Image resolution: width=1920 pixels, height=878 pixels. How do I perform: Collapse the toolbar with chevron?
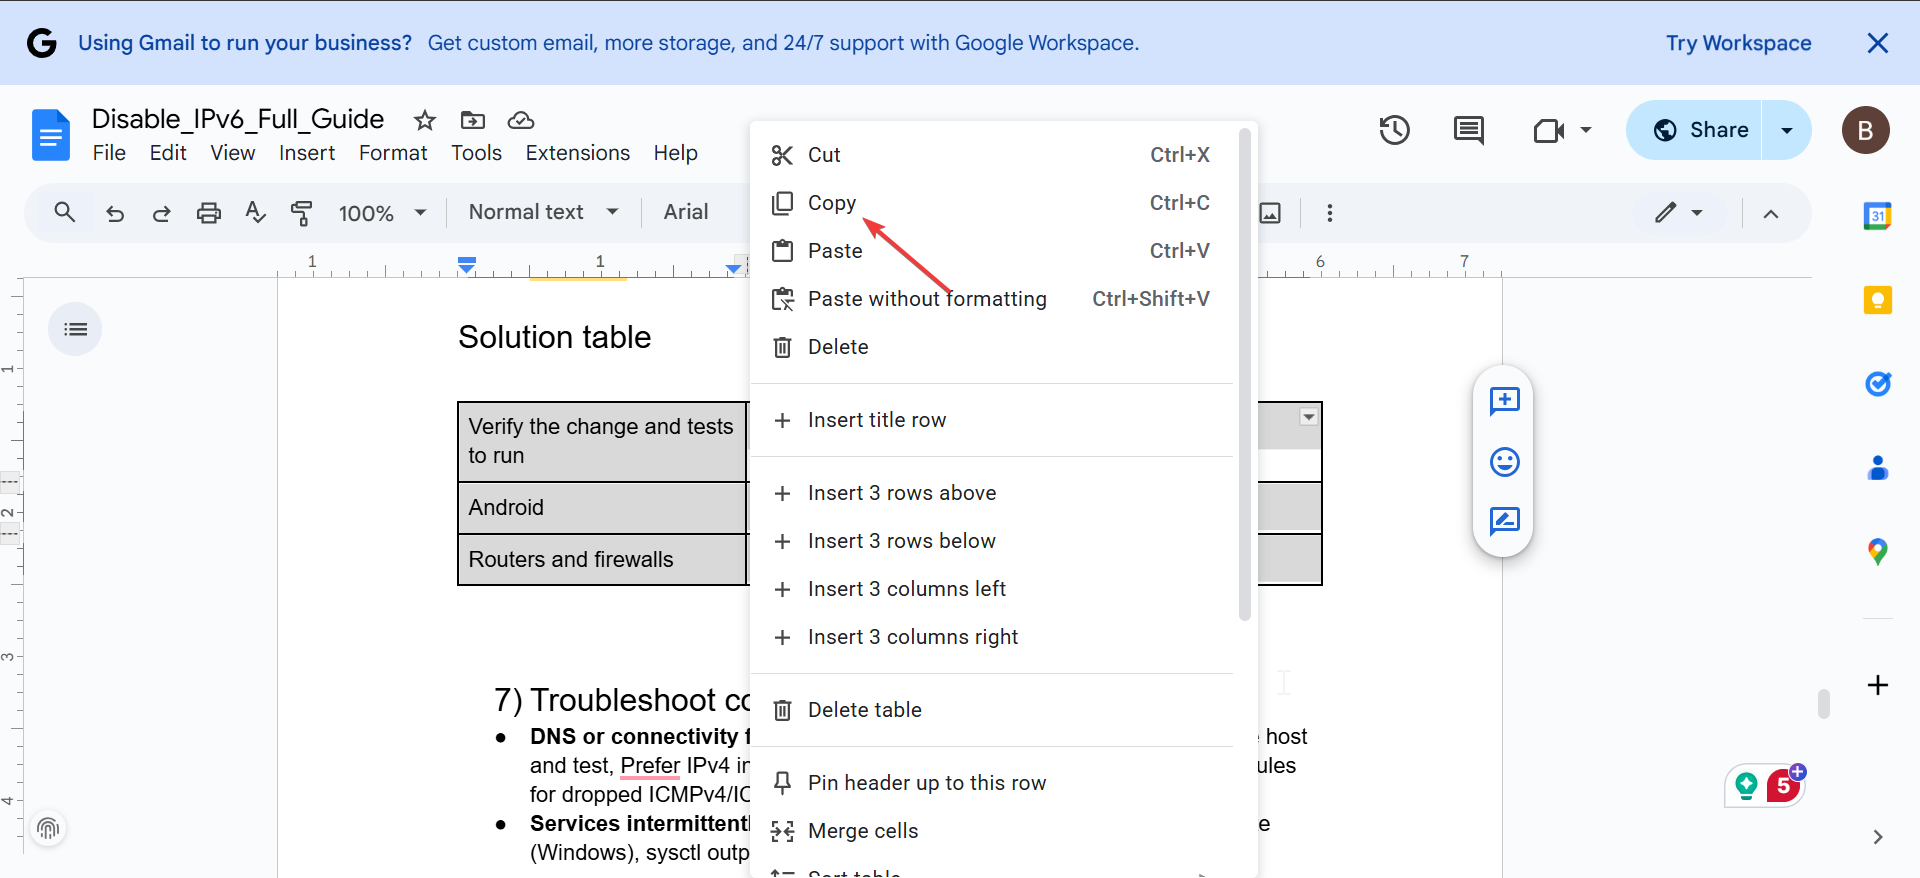pyautogui.click(x=1770, y=213)
